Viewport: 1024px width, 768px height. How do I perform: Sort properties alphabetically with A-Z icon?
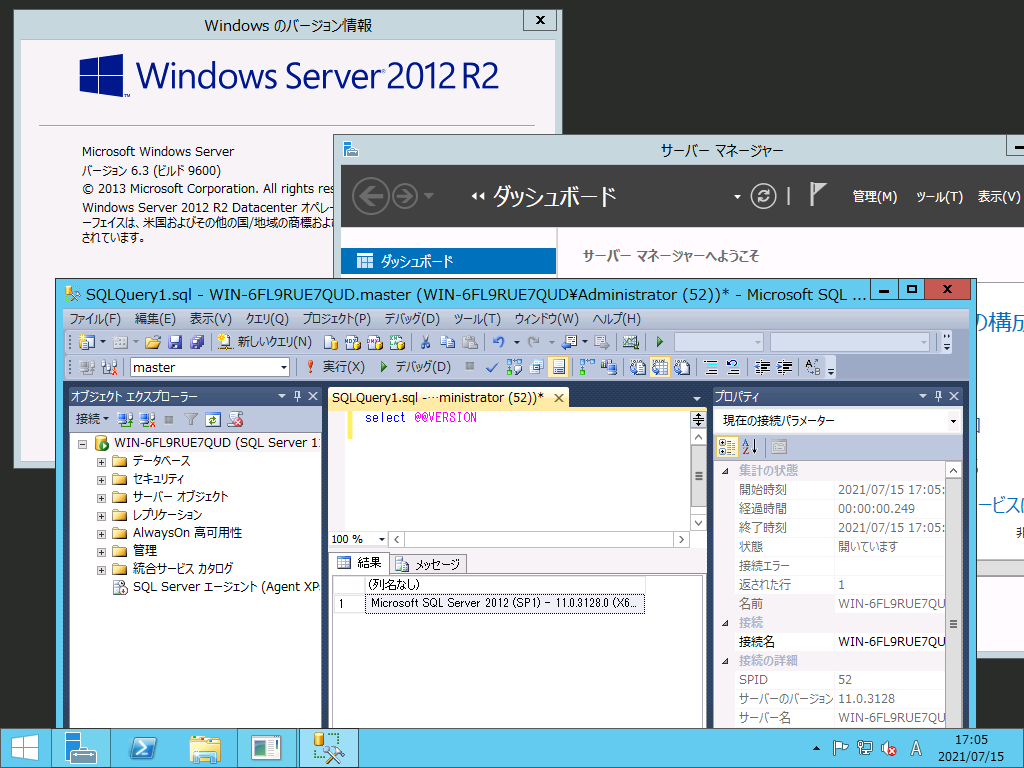tap(750, 447)
